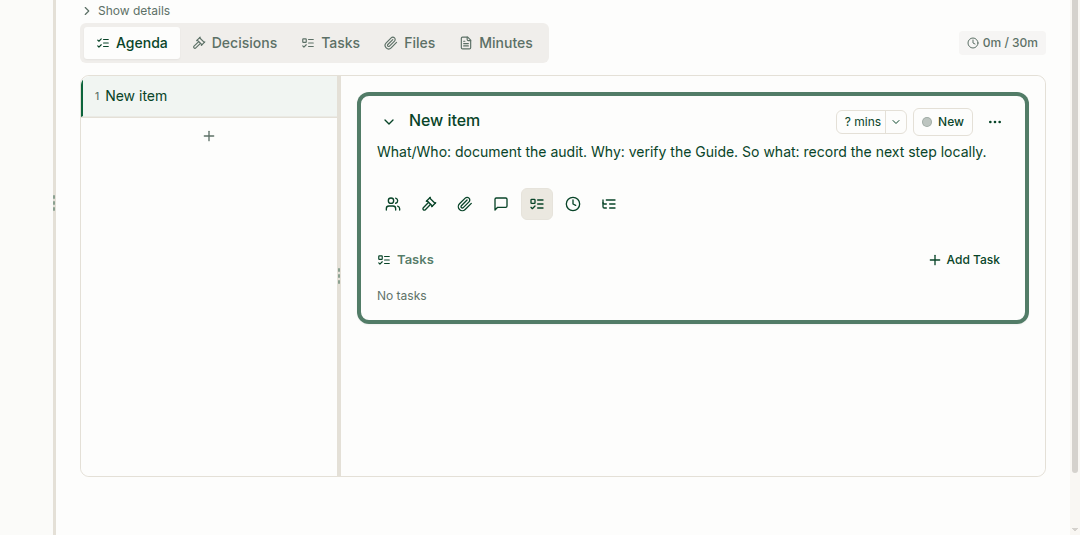Collapse the New item card chevron
This screenshot has width=1080, height=535.
click(x=388, y=122)
